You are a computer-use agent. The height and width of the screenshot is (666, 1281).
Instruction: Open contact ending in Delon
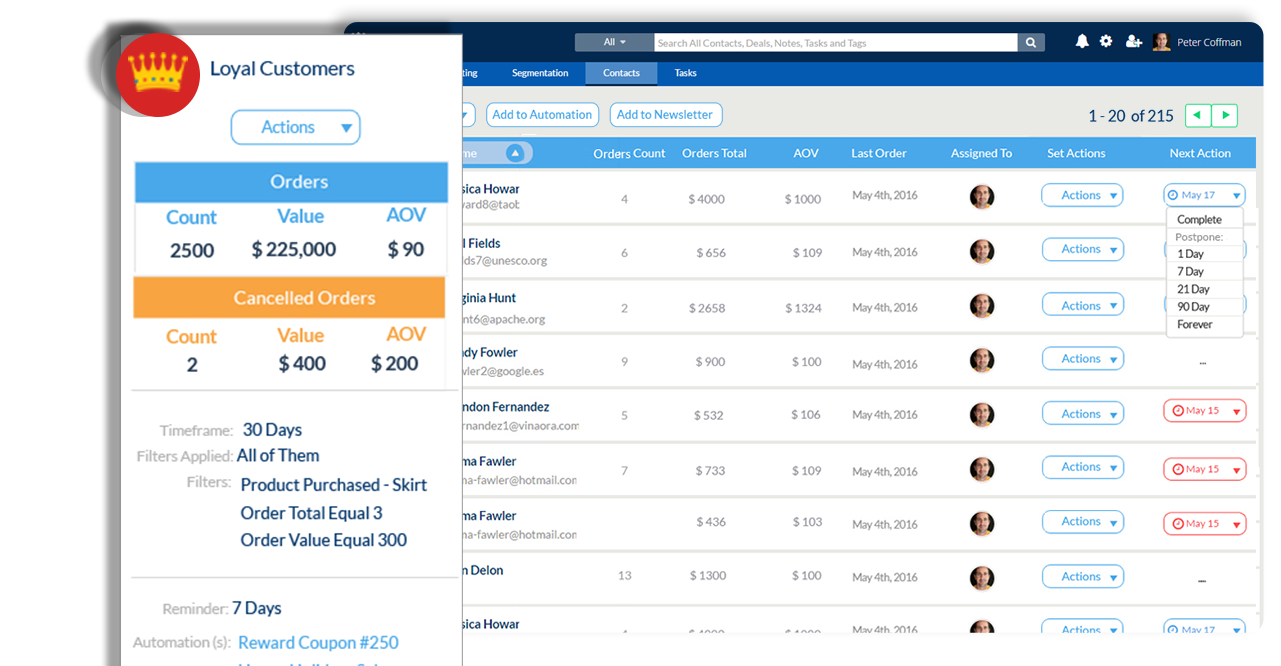482,570
